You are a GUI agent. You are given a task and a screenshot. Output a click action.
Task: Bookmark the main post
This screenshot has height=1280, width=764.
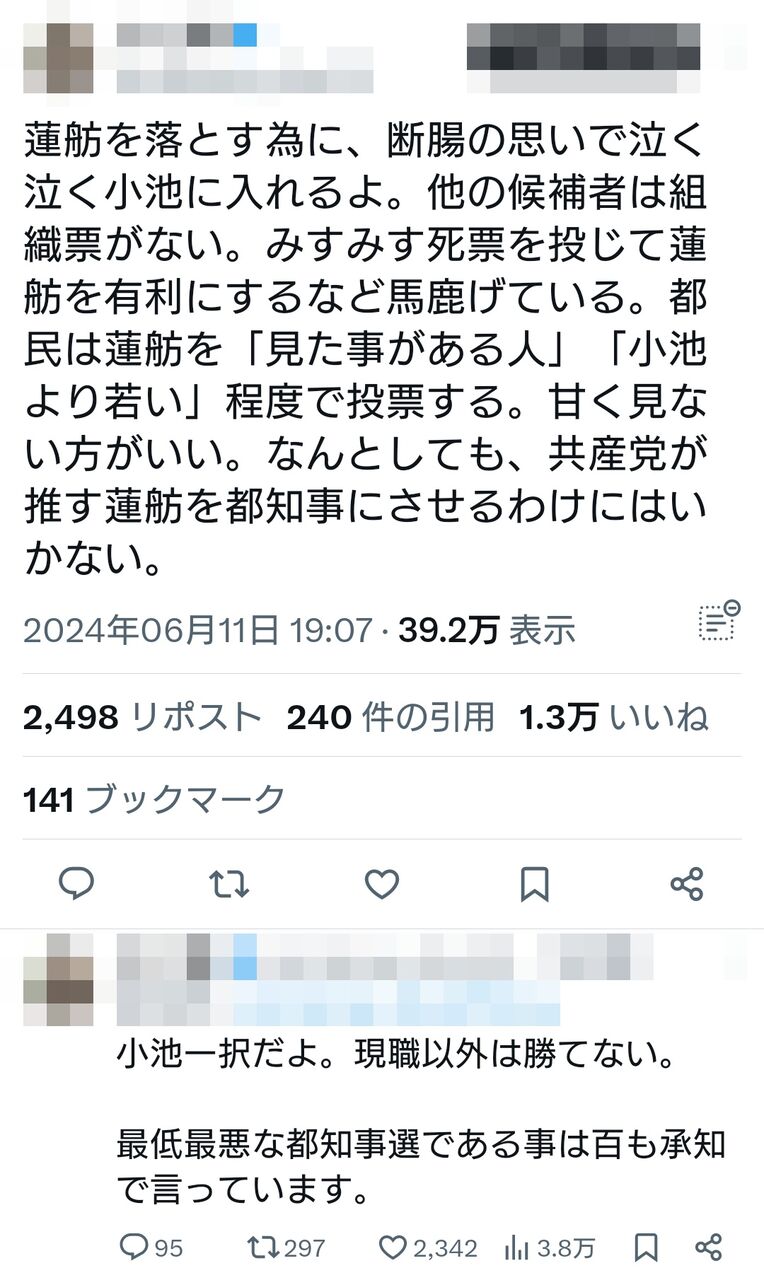point(535,884)
